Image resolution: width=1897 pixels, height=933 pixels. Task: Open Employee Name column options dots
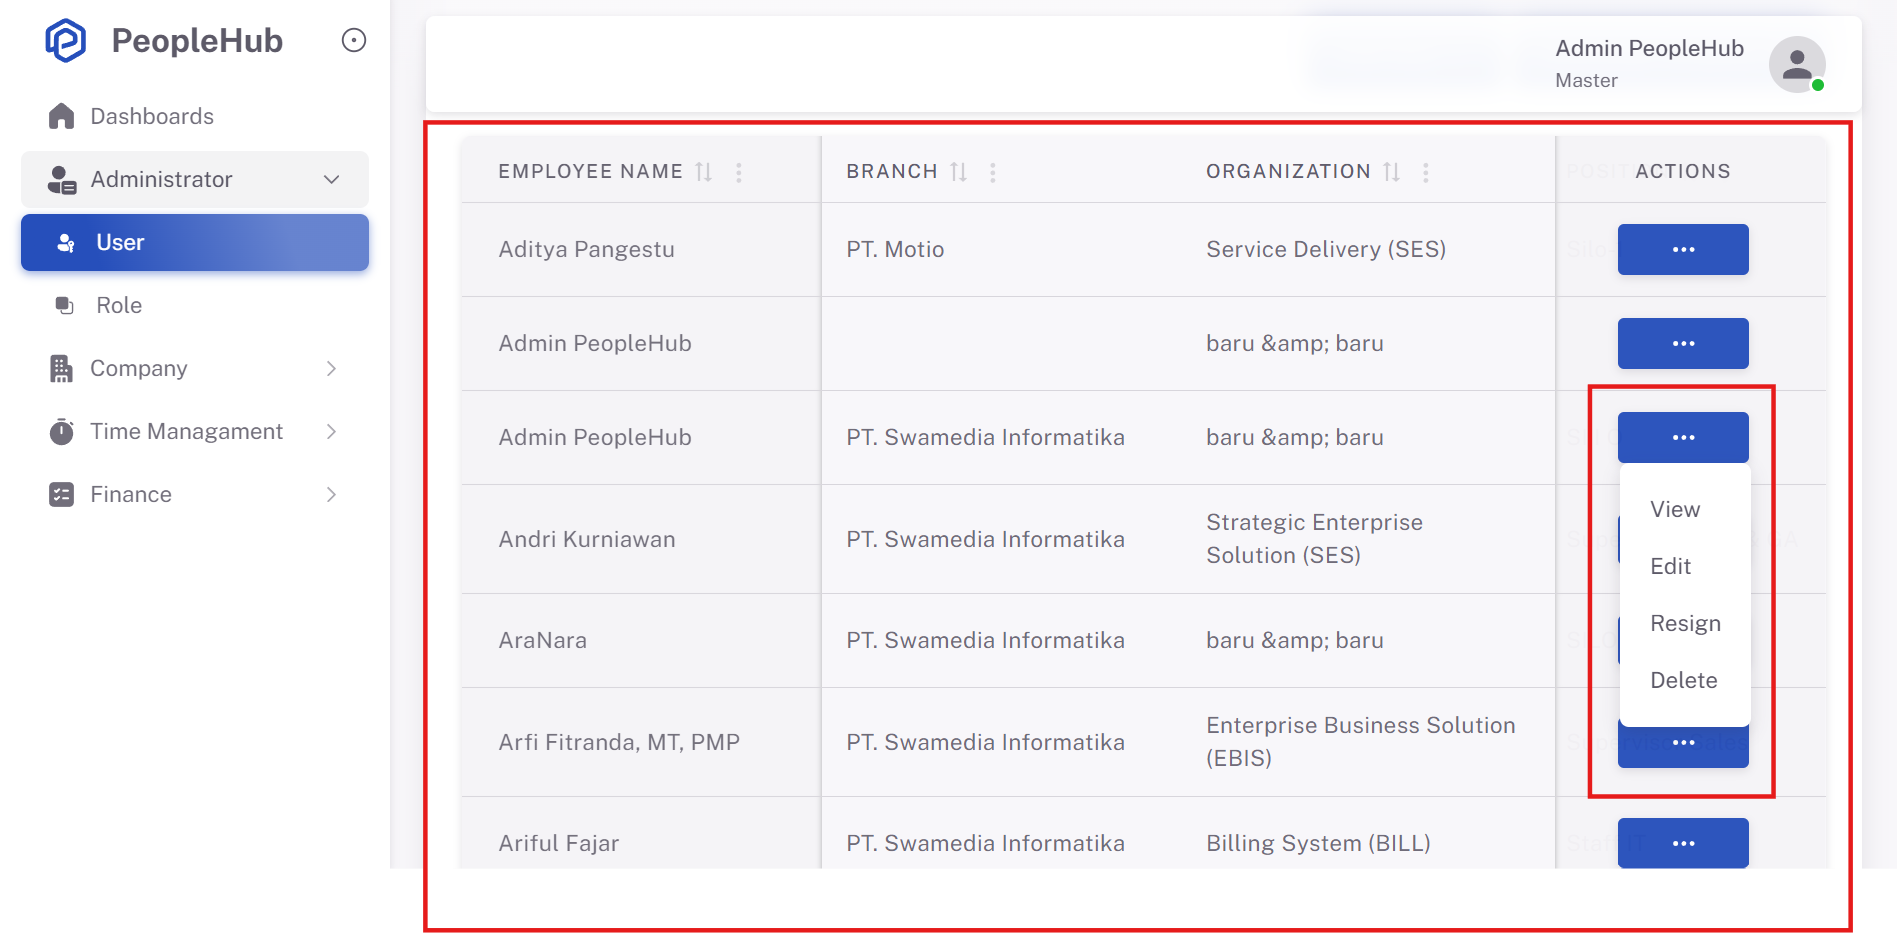pos(739,172)
